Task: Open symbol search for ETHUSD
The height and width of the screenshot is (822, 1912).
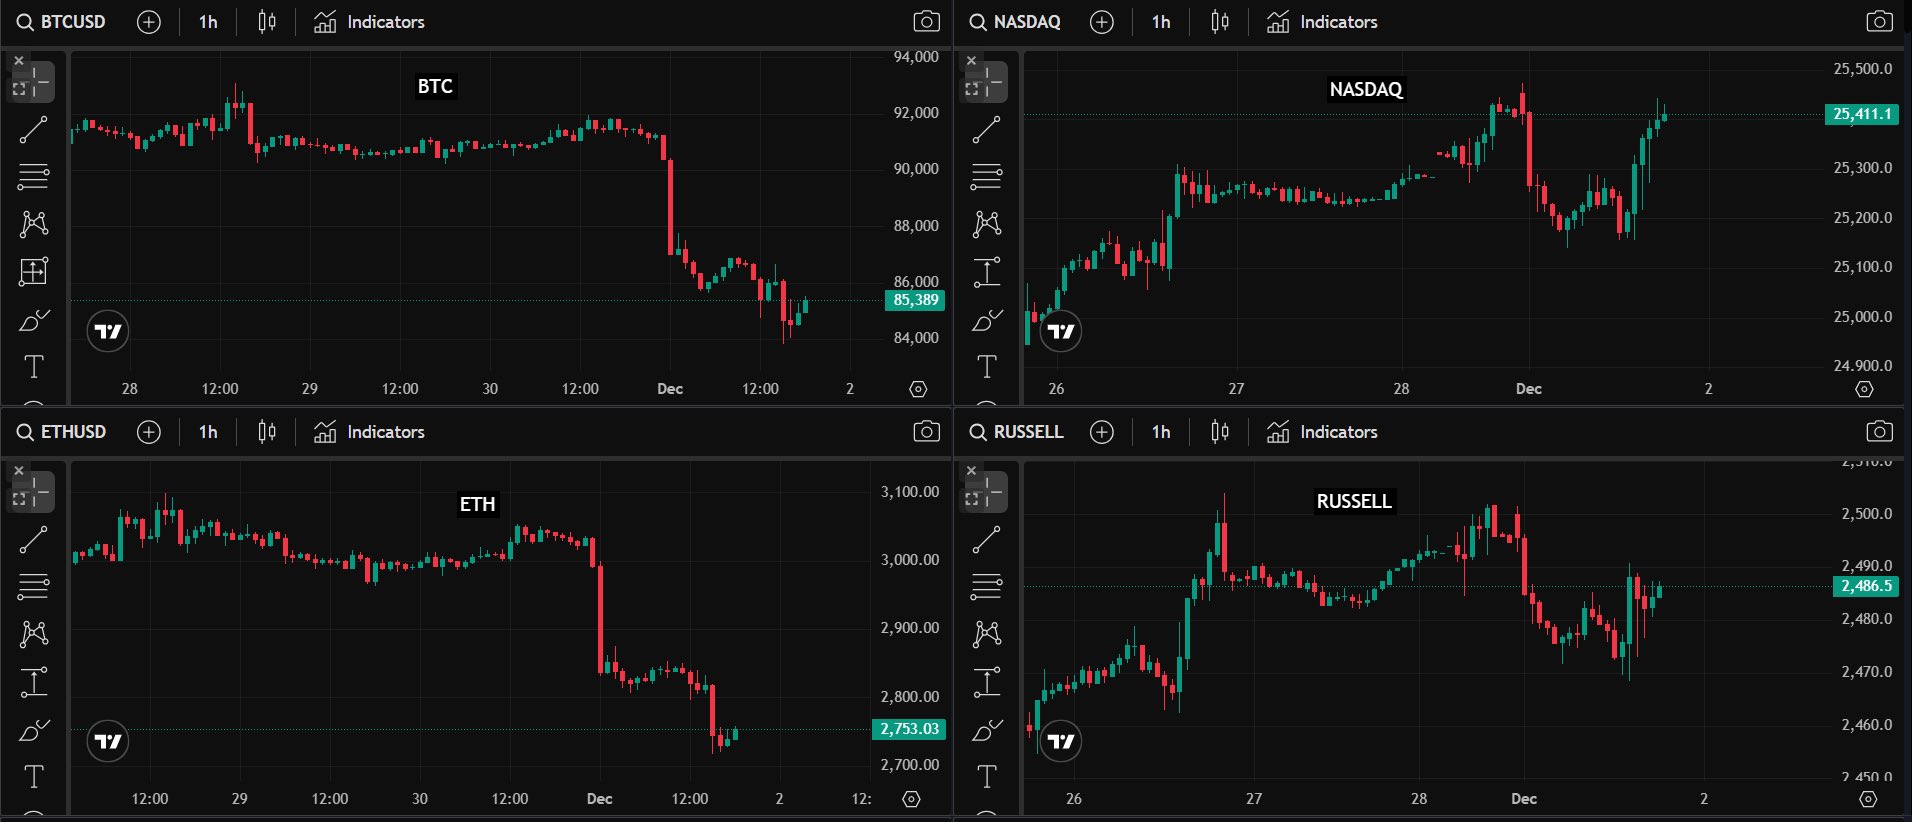Action: tap(62, 431)
